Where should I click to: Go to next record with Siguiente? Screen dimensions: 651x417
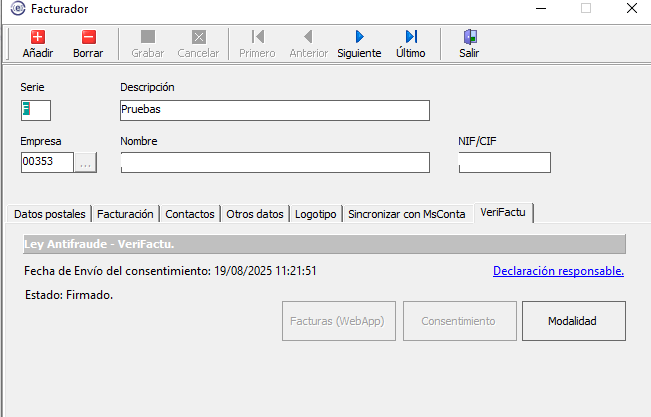point(359,37)
